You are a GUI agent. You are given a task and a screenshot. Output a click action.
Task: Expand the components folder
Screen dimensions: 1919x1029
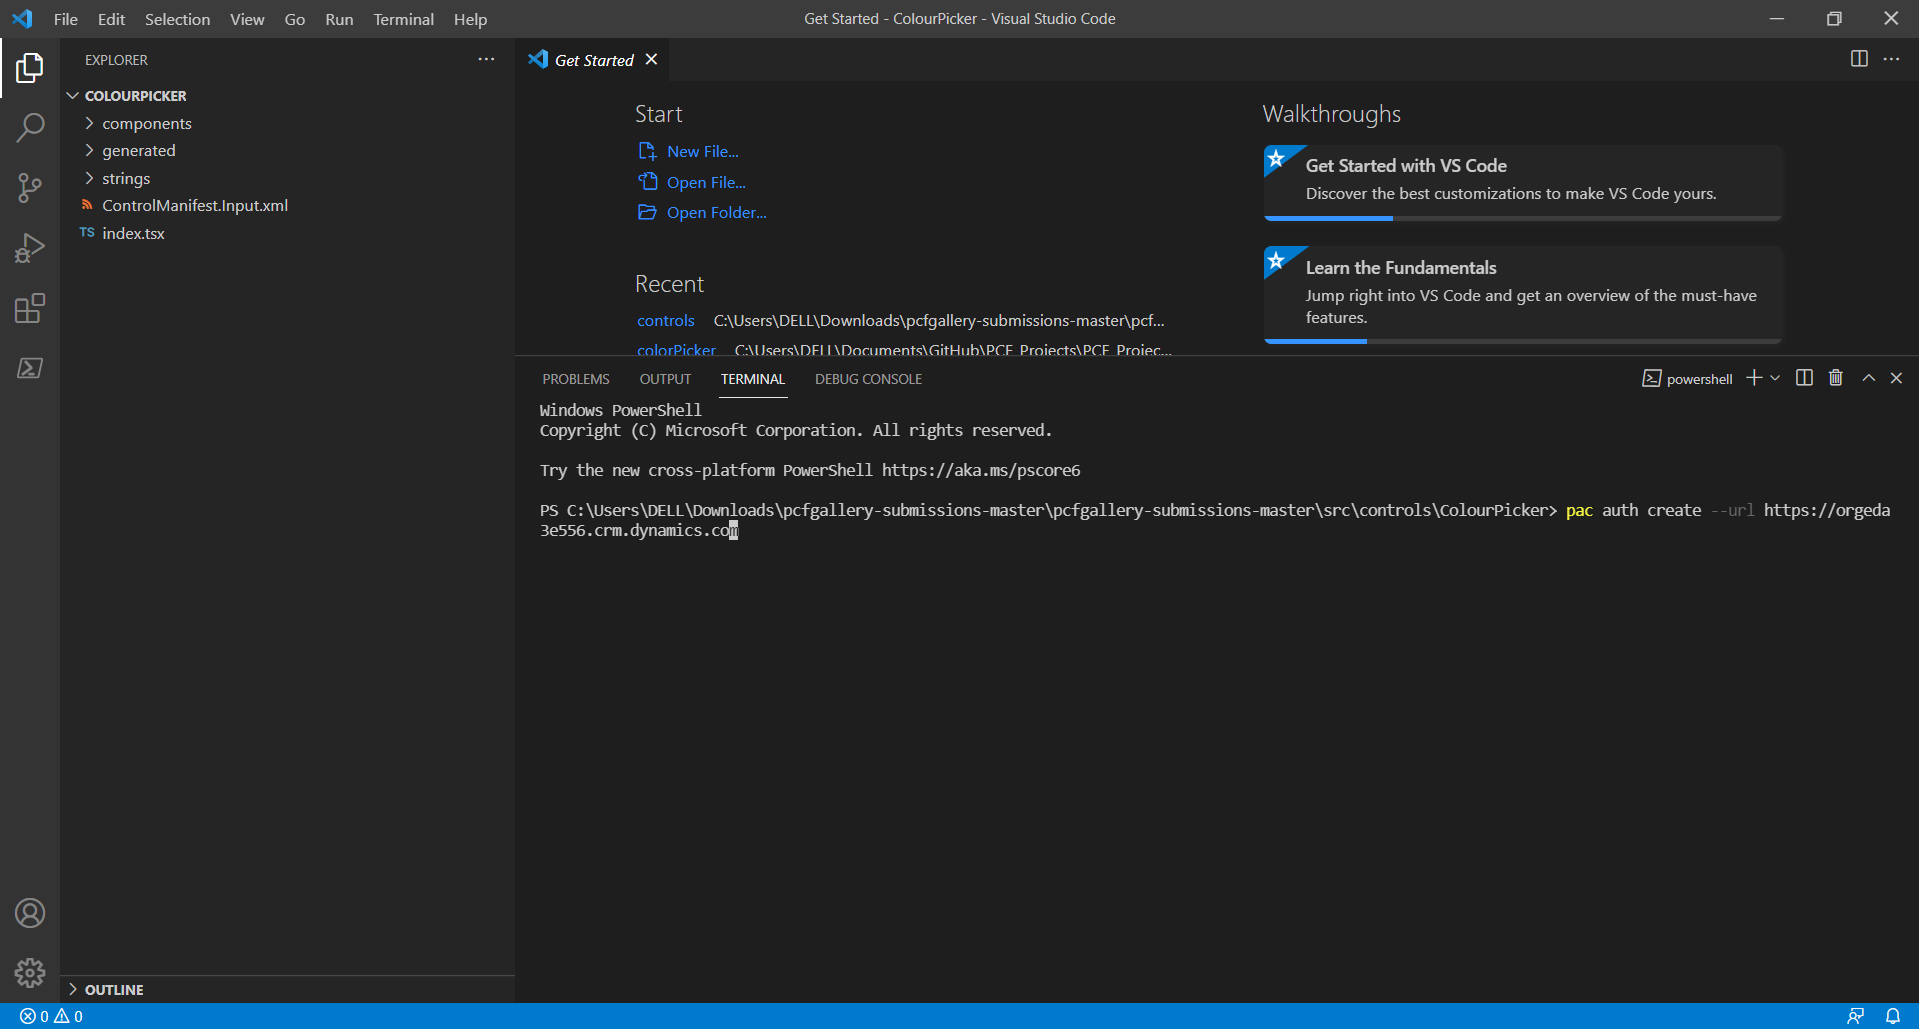(x=146, y=123)
